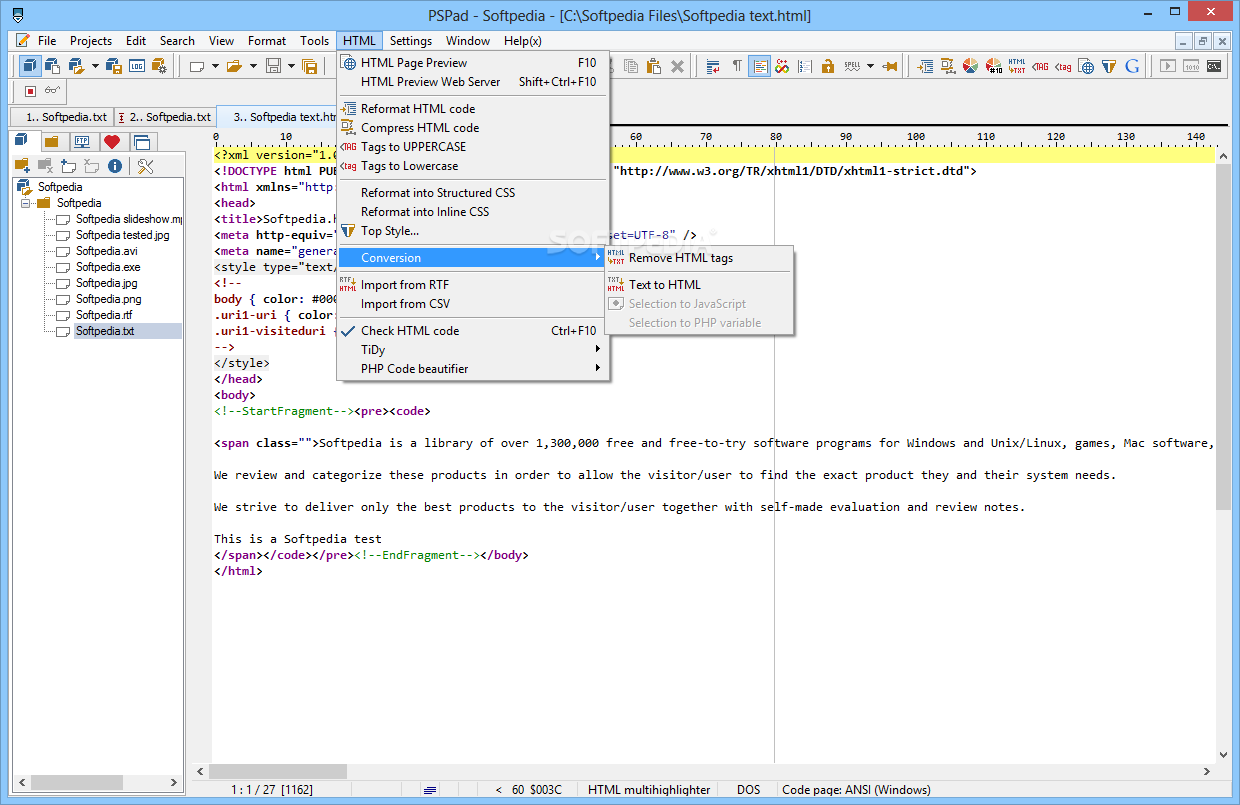Toggle the pilcrow special characters icon
The width and height of the screenshot is (1240, 805).
[x=737, y=66]
